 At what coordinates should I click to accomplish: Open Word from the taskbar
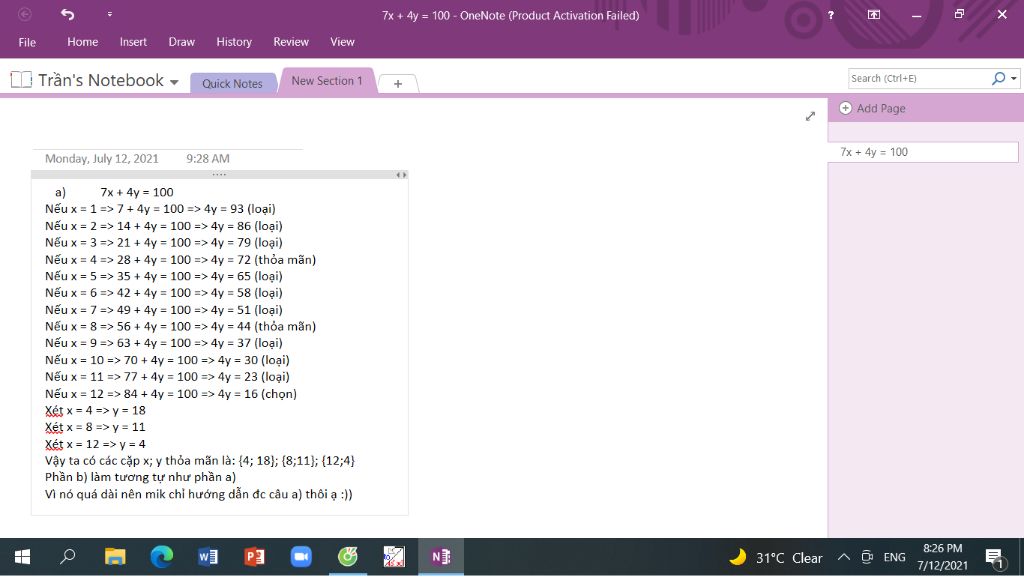[208, 557]
